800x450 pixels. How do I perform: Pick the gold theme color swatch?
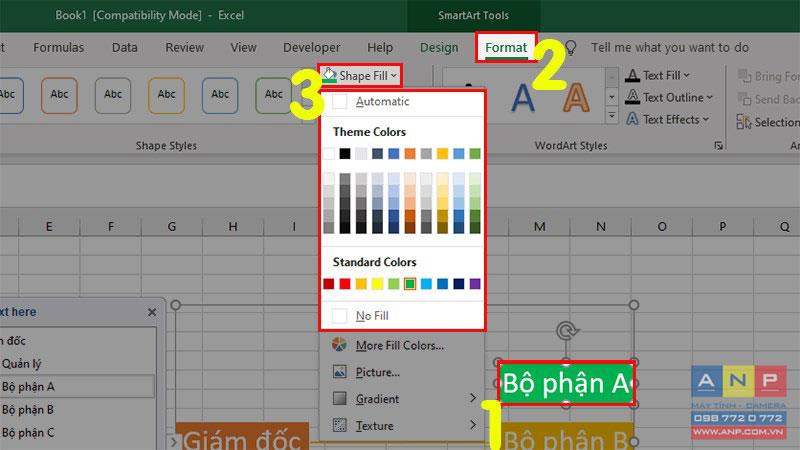[x=442, y=153]
